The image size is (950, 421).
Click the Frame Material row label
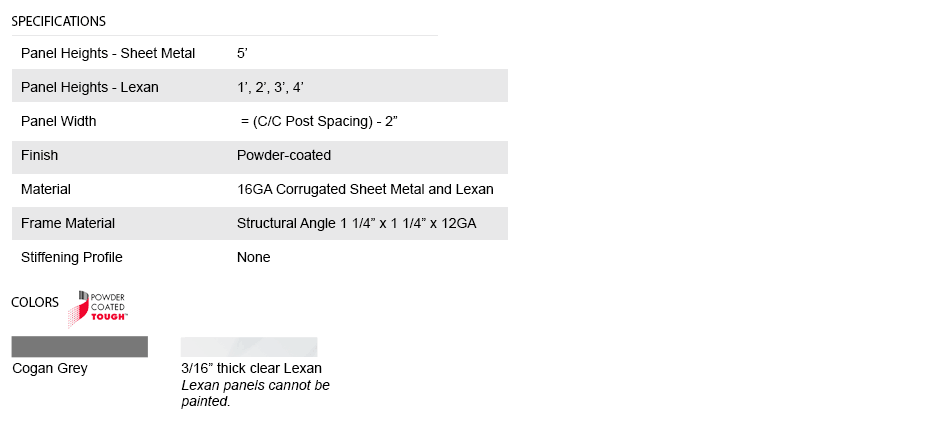[x=68, y=223]
